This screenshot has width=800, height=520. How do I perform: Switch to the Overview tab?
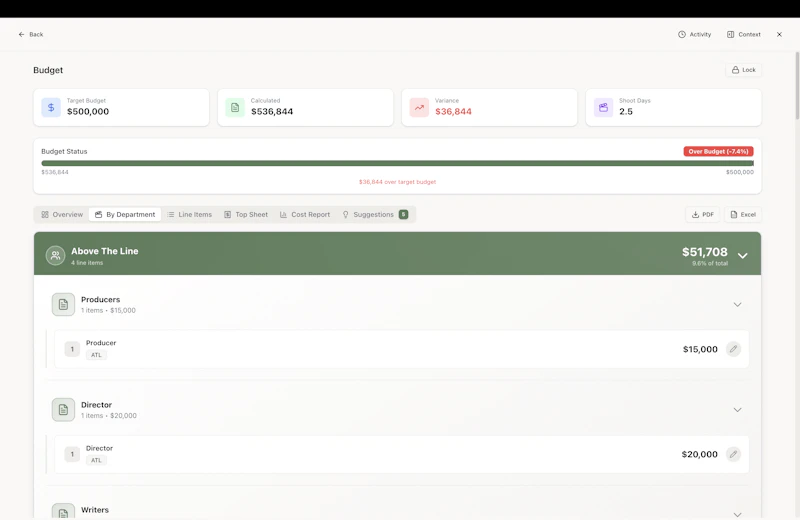click(x=62, y=214)
